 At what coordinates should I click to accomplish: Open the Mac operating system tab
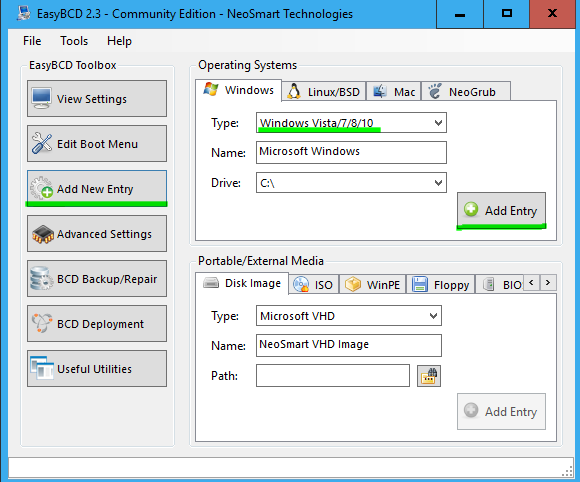coord(393,91)
